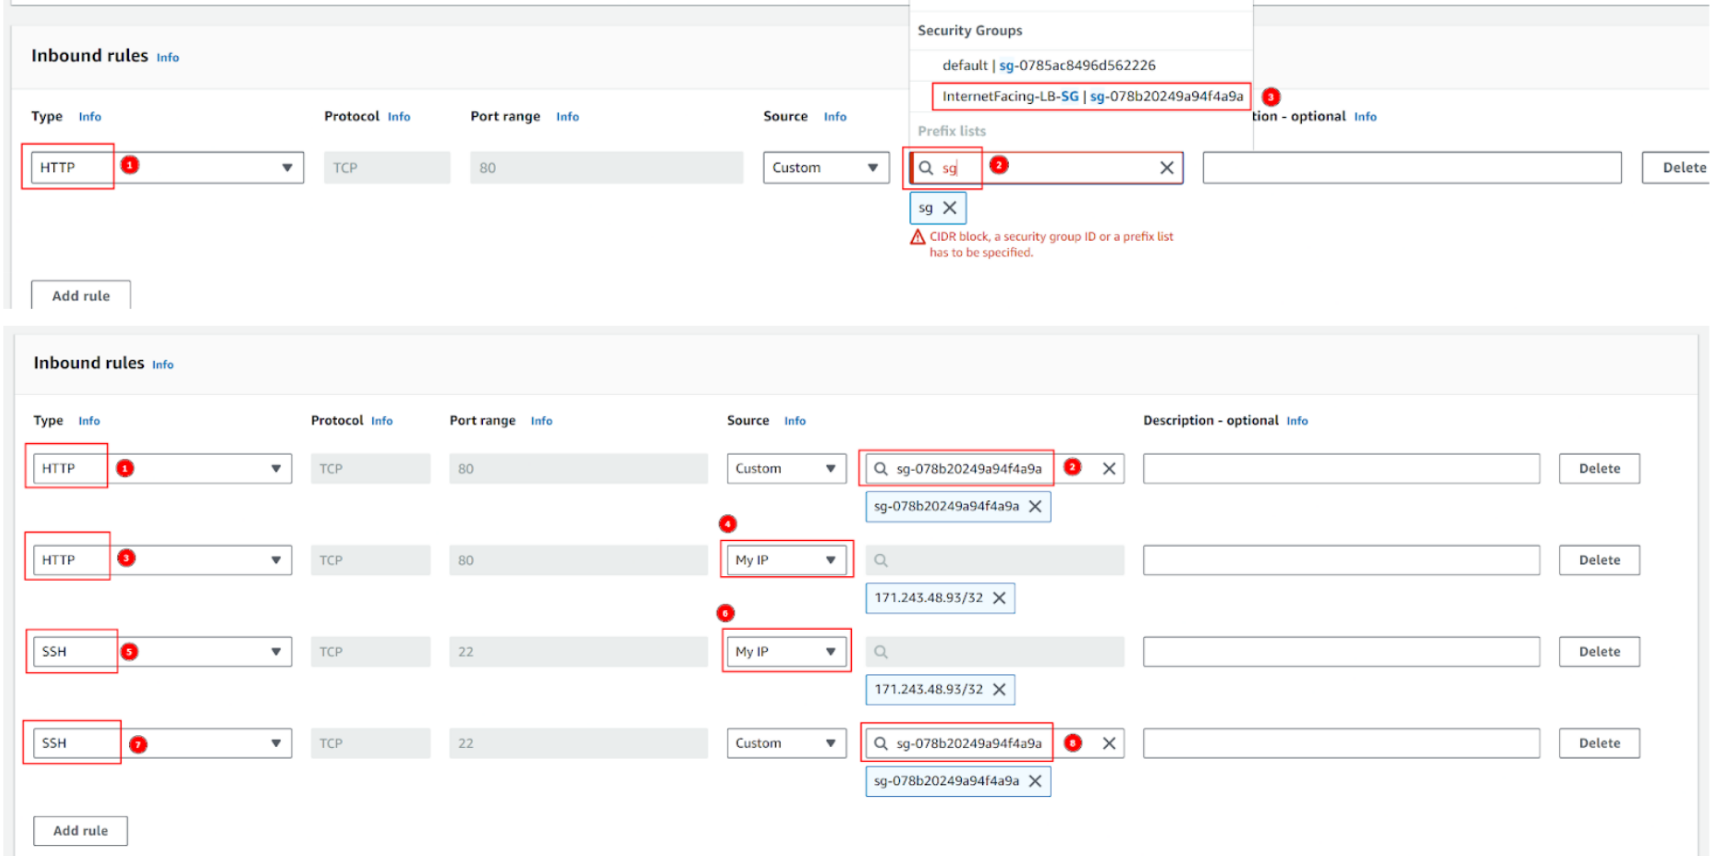Image resolution: width=1712 pixels, height=856 pixels.
Task: Focus source search of lower HTTP Custom rule
Action: [x=995, y=468]
